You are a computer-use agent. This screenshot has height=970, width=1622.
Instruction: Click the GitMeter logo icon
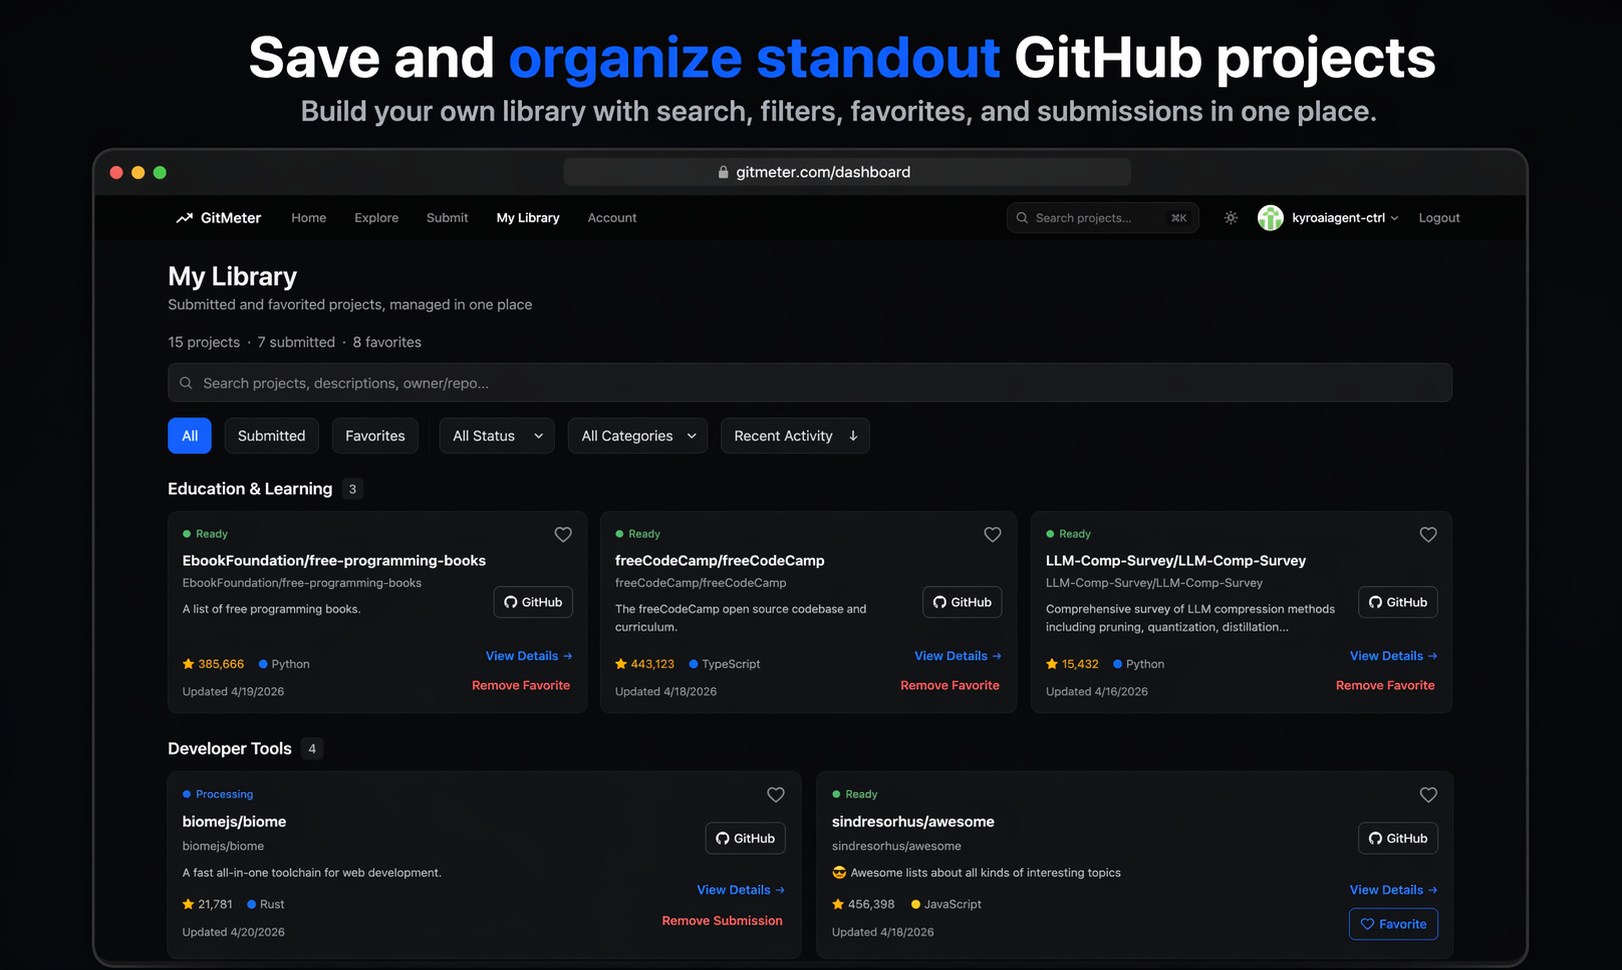click(x=184, y=218)
